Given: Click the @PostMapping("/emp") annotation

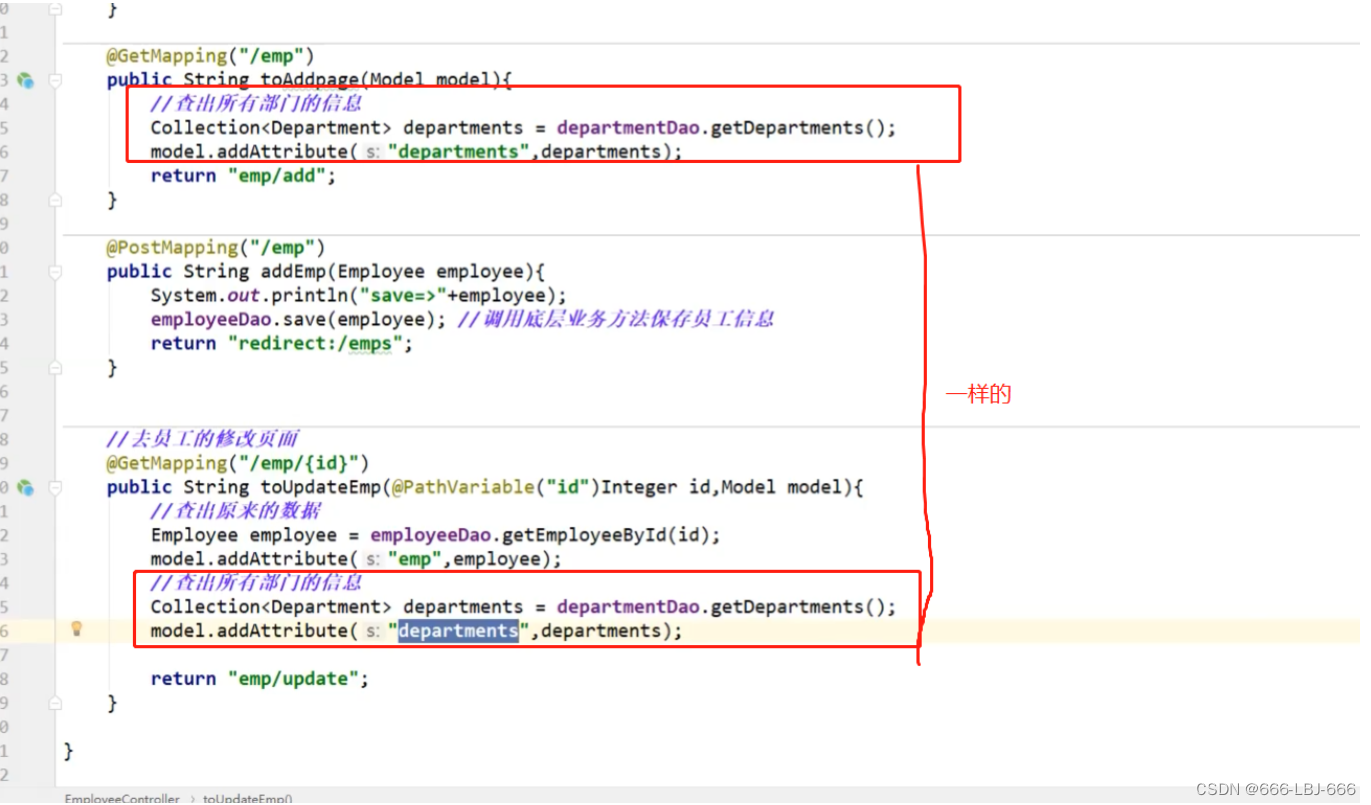Looking at the screenshot, I should (x=217, y=247).
